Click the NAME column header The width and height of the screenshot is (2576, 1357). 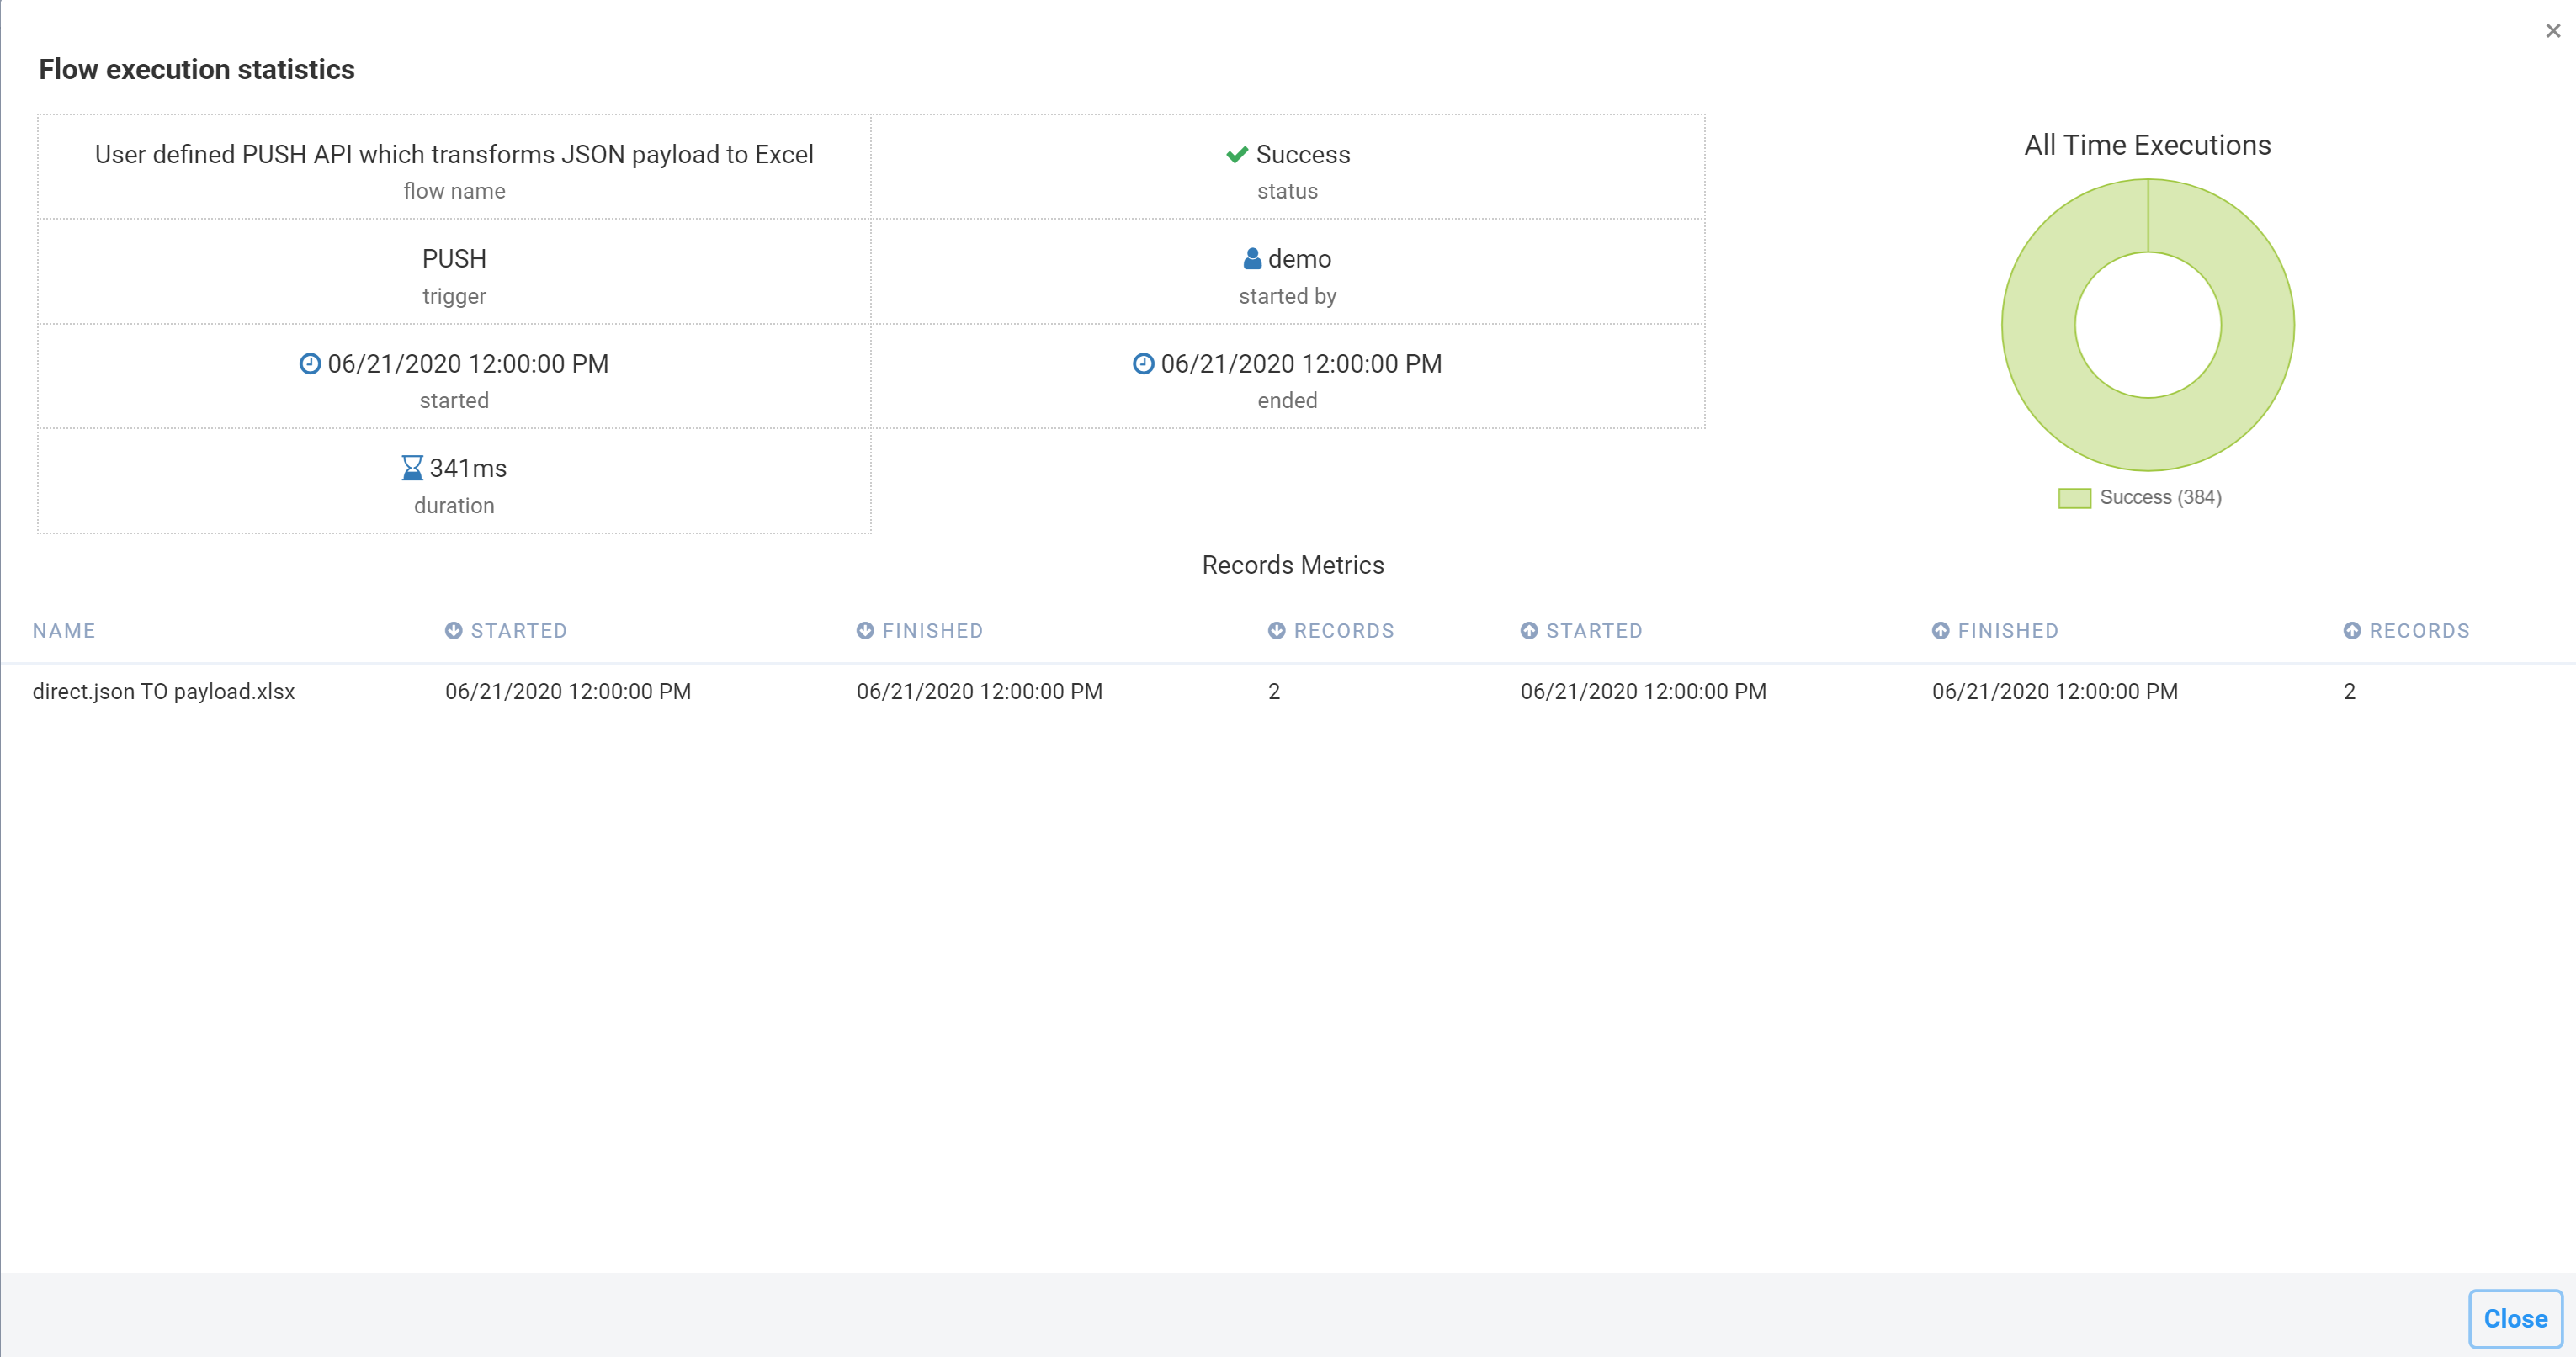(63, 630)
